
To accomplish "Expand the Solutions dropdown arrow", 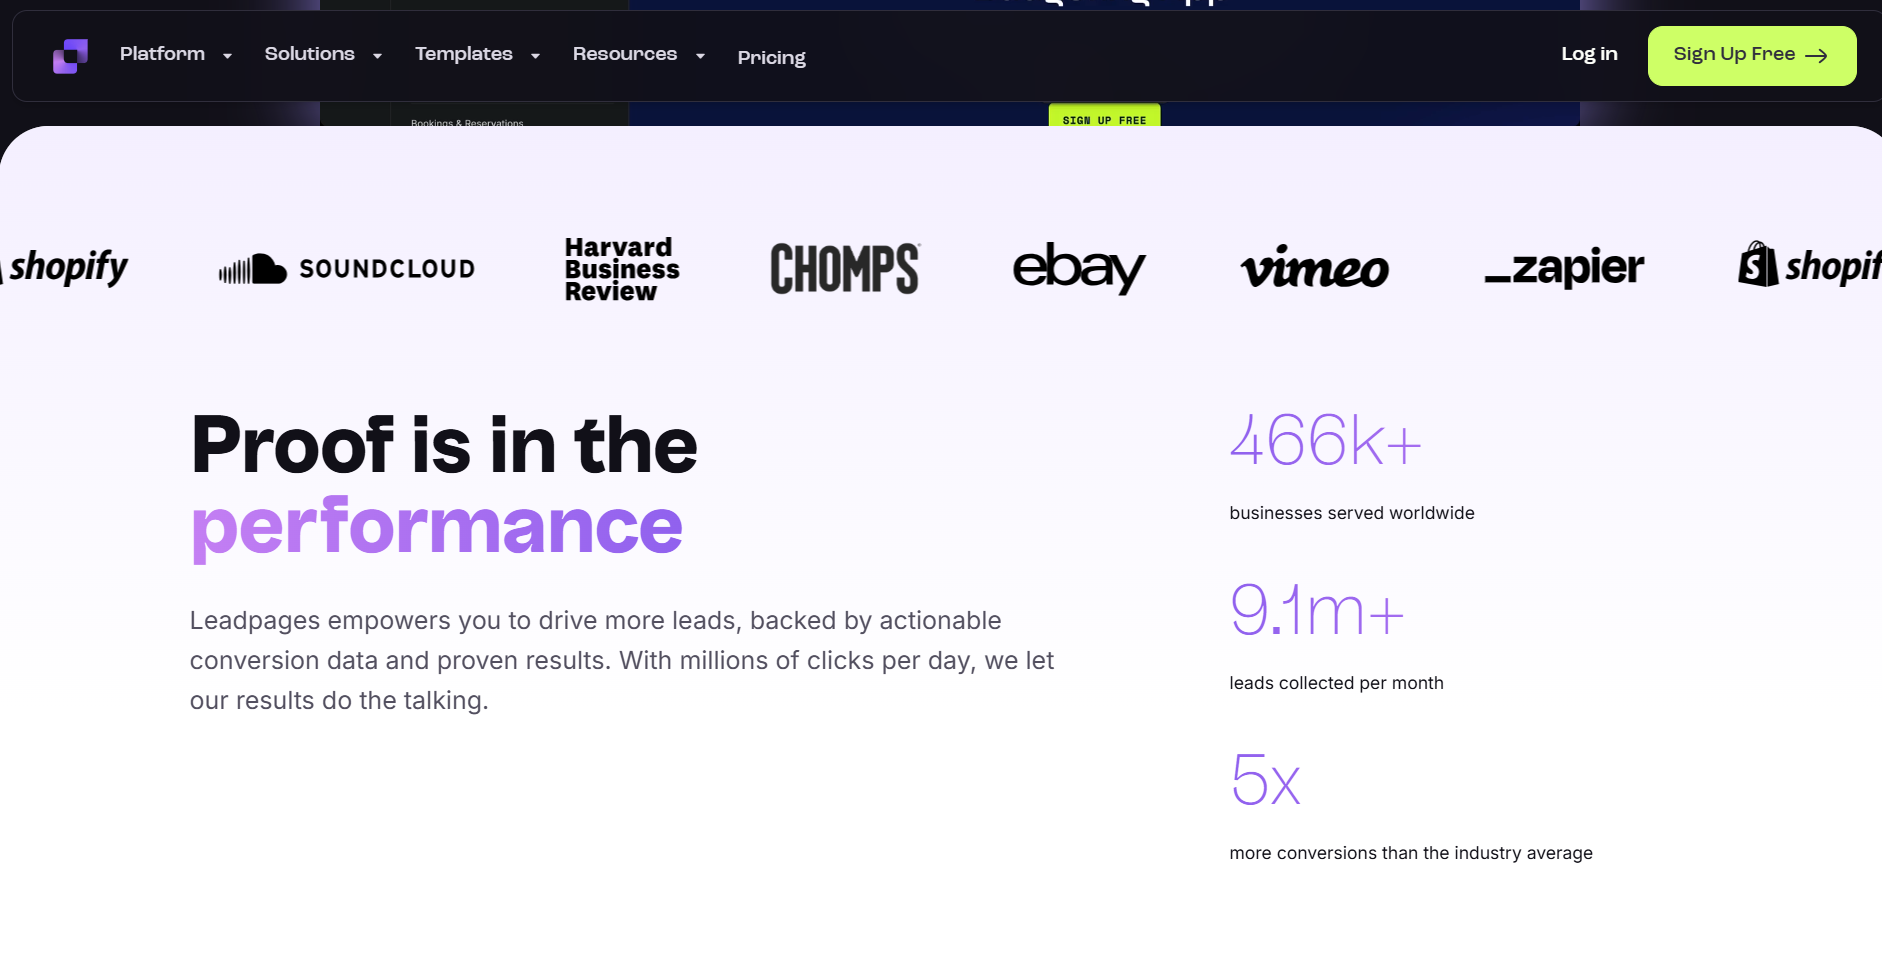I will (x=377, y=56).
